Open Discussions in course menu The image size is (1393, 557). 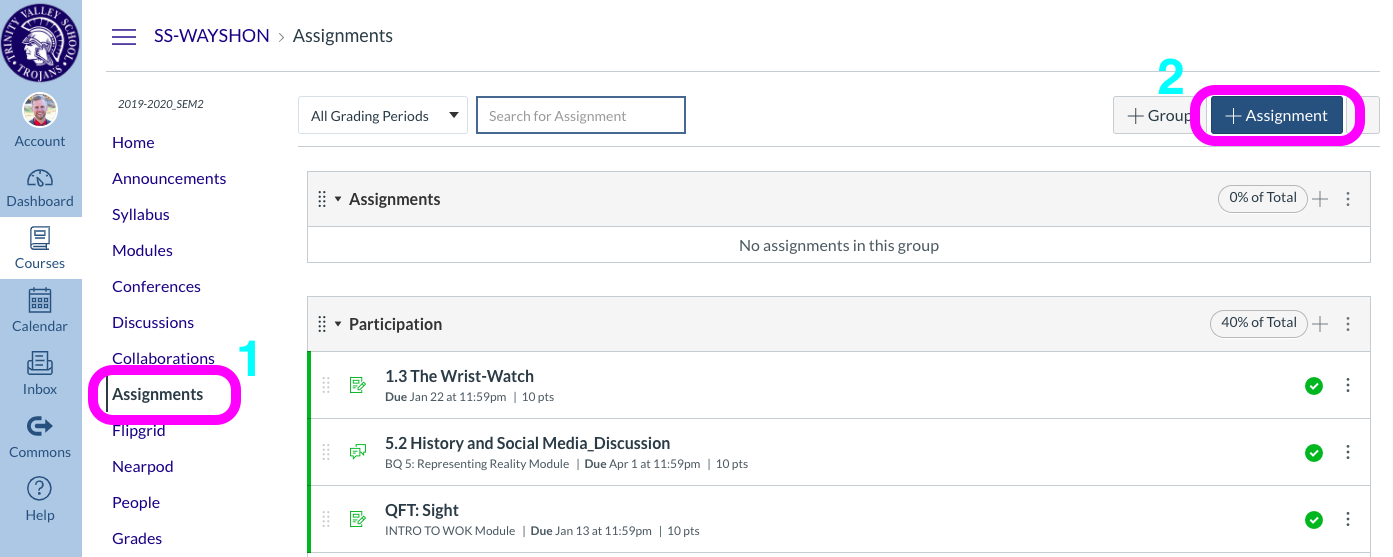pyautogui.click(x=153, y=322)
